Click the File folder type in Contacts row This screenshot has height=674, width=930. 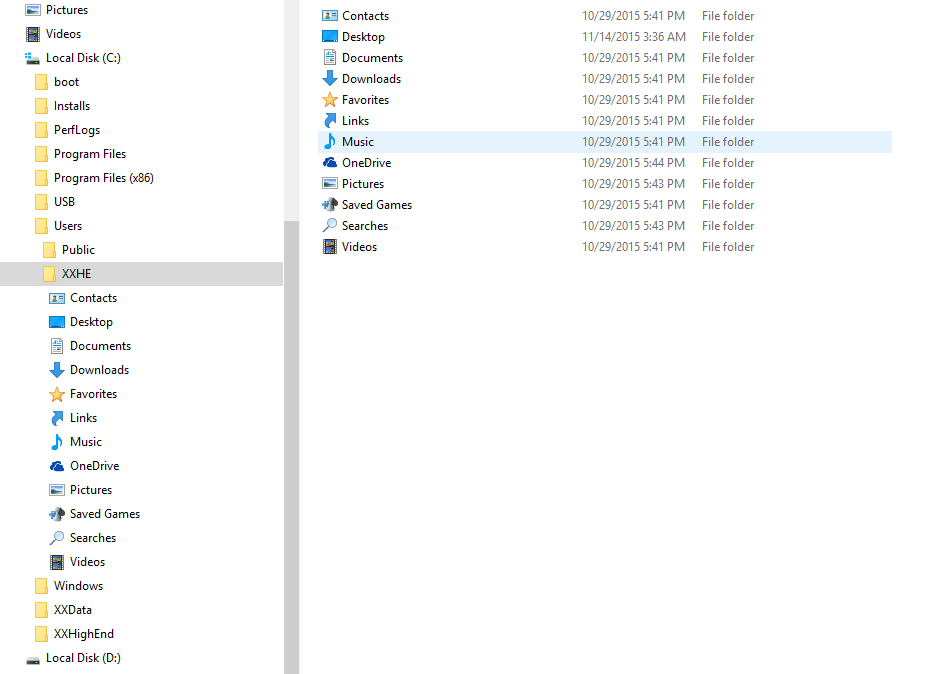(728, 15)
